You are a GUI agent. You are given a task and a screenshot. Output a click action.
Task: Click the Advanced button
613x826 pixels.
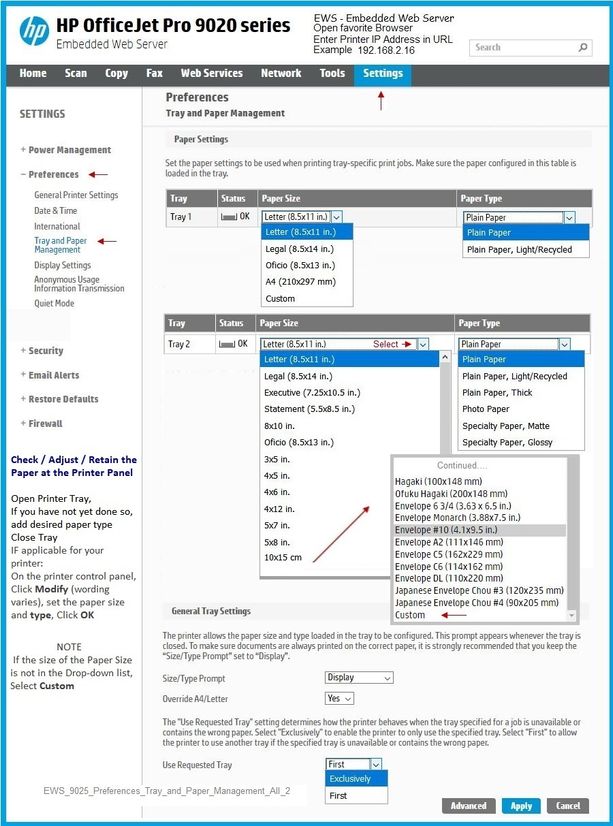coord(468,805)
